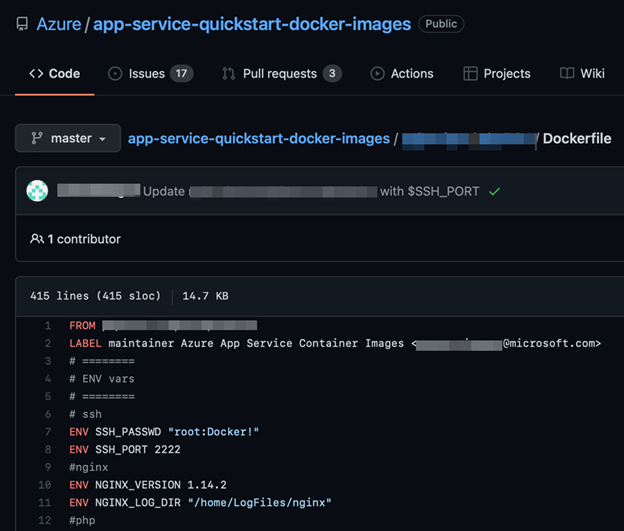Click the Pull requests branch icon
This screenshot has height=531, width=624.
click(x=229, y=73)
